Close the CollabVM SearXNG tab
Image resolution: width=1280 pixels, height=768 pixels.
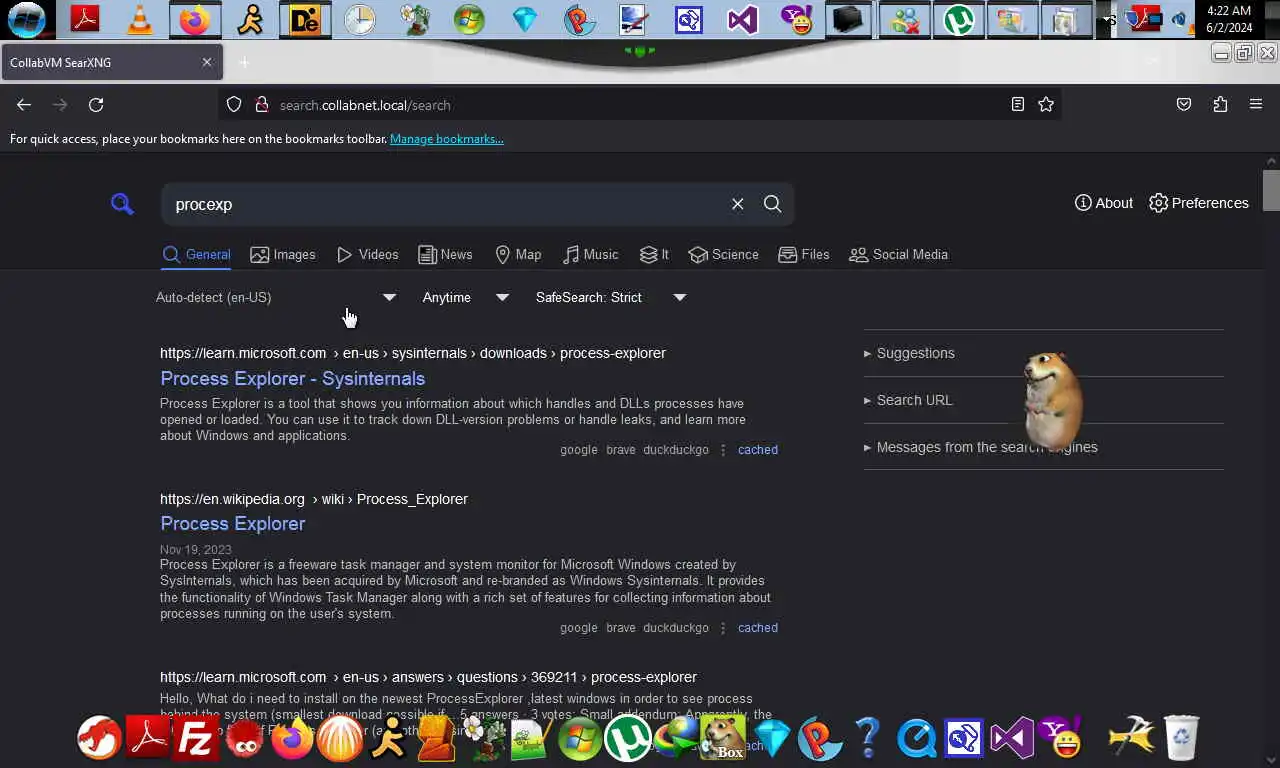207,62
